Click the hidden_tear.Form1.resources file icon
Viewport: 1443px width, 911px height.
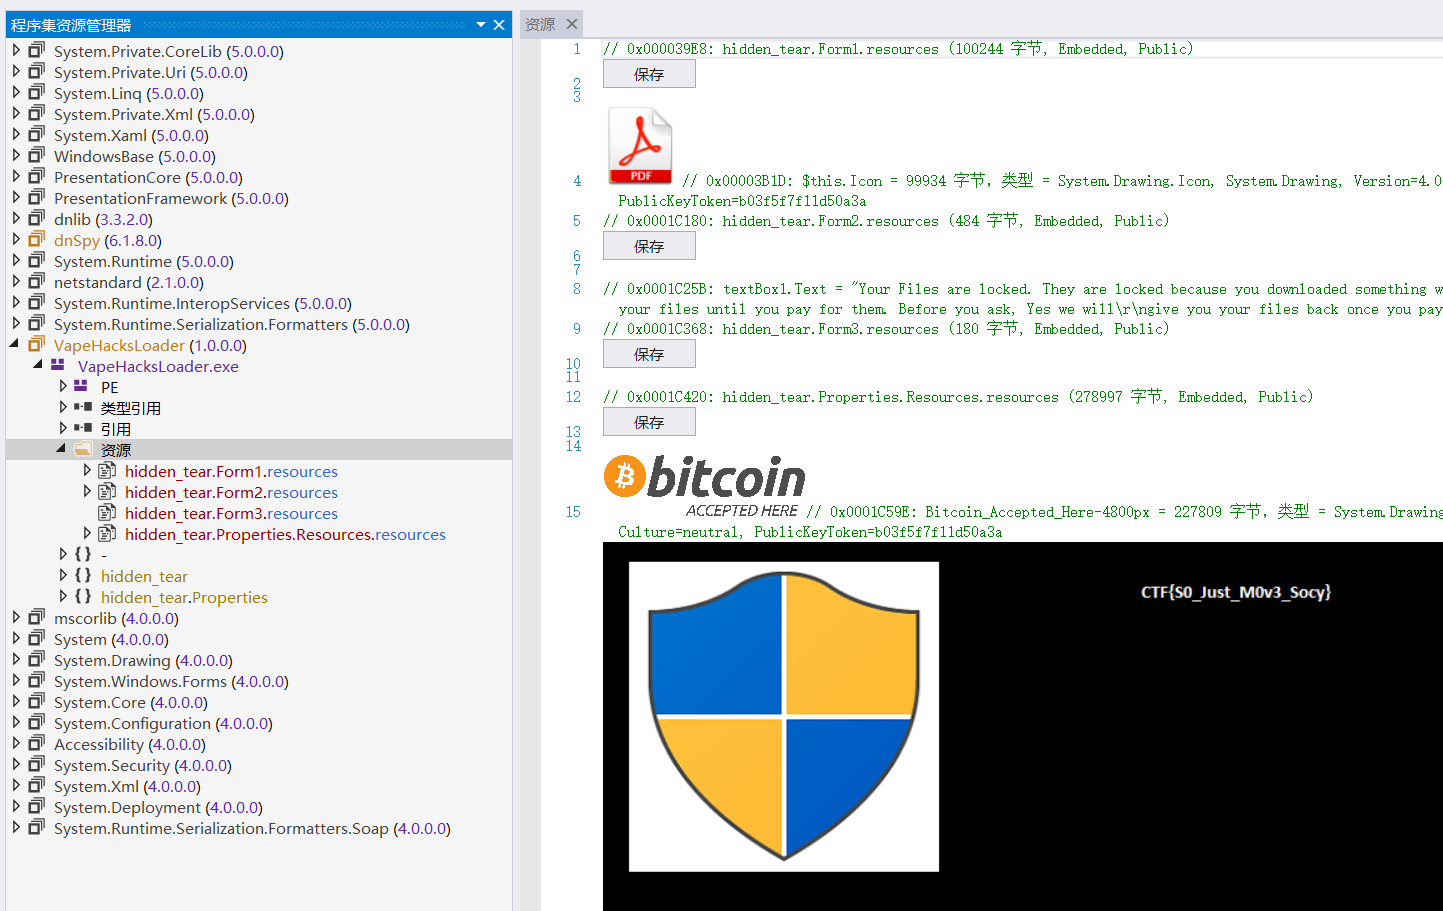tap(107, 470)
